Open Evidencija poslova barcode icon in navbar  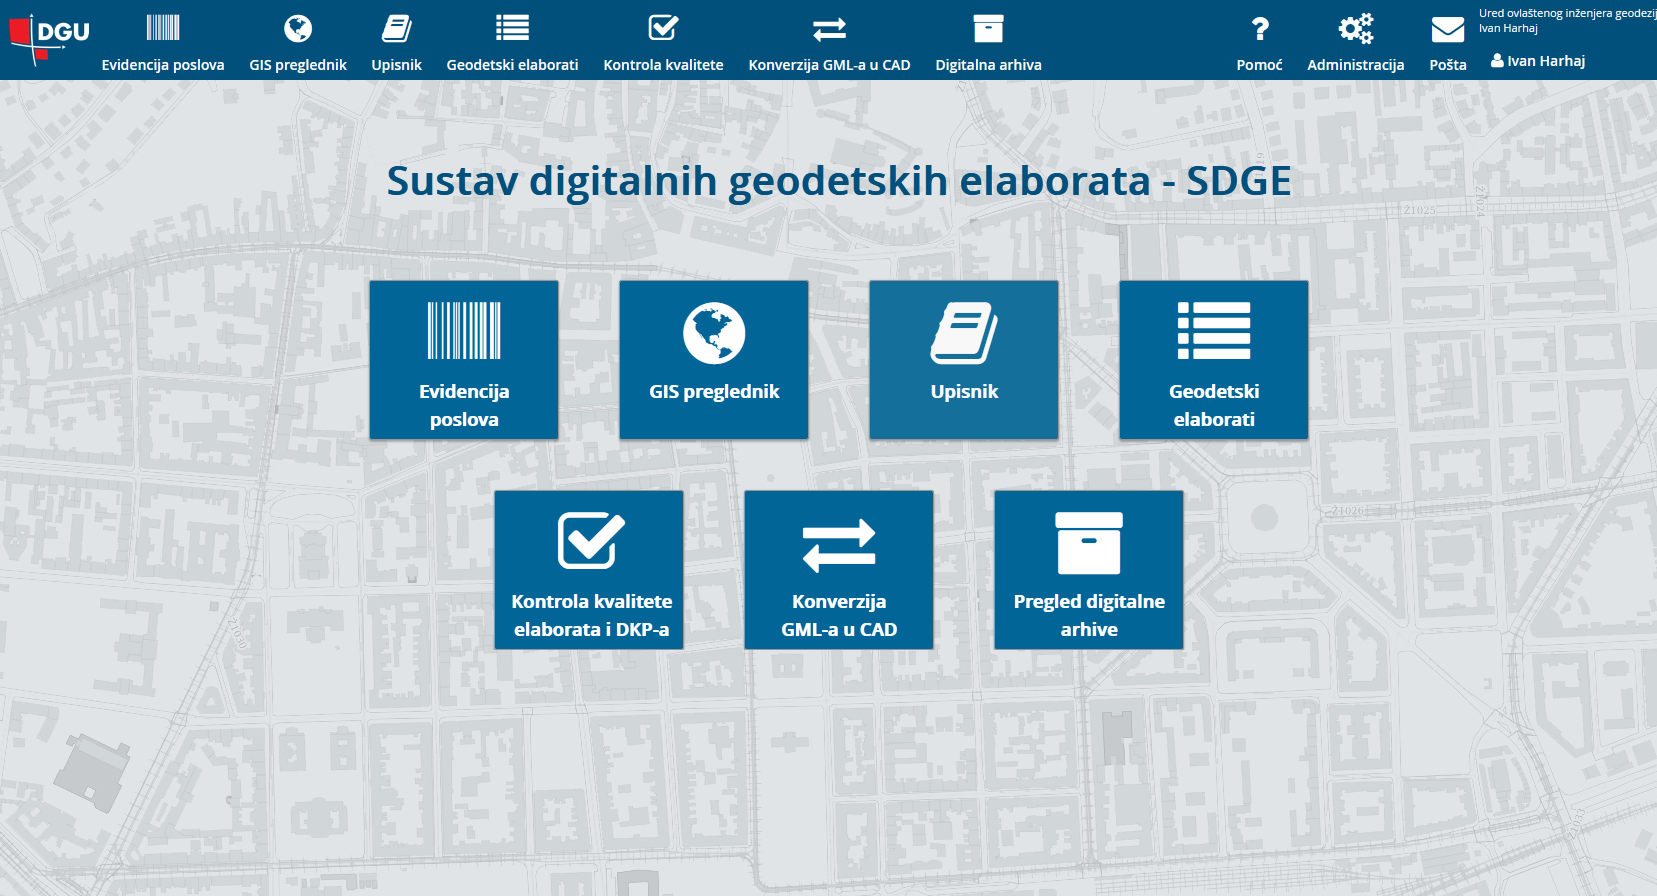point(162,28)
